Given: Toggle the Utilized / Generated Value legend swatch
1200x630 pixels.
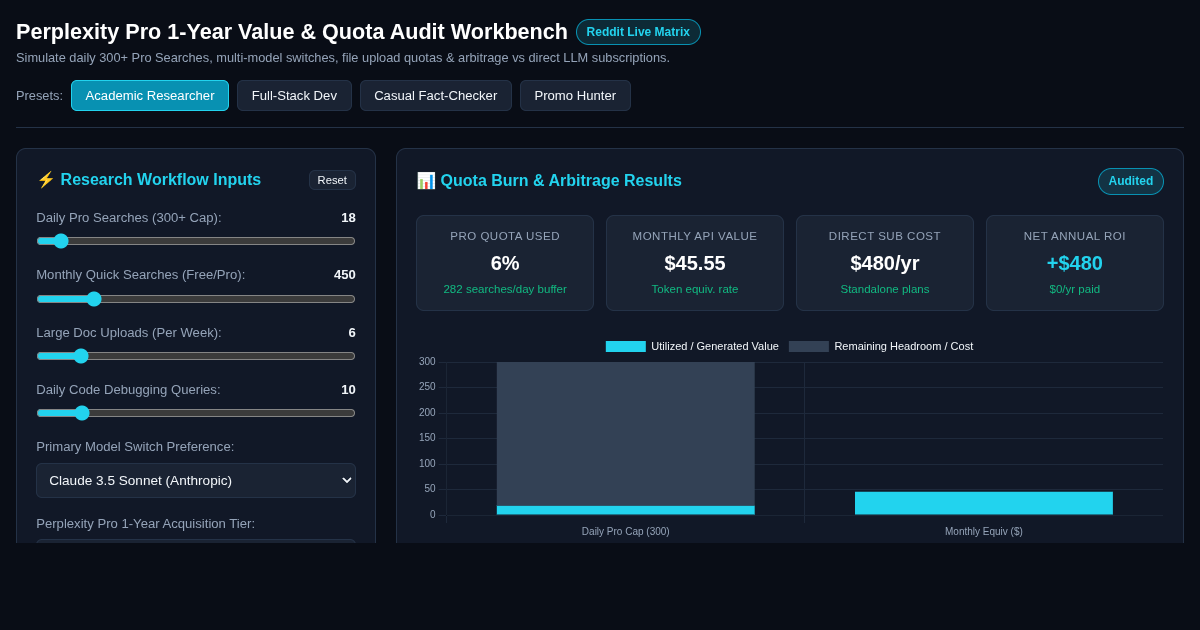Looking at the screenshot, I should 625,346.
